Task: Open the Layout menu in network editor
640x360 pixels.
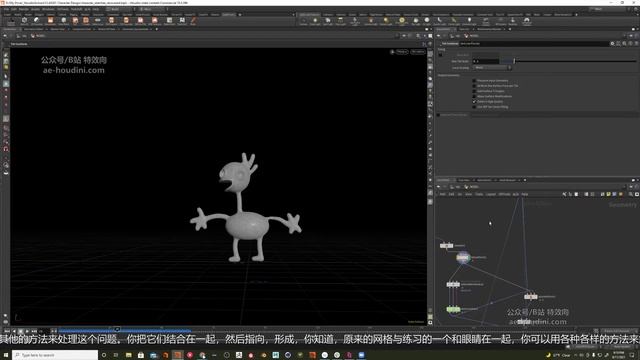Action: pos(491,194)
